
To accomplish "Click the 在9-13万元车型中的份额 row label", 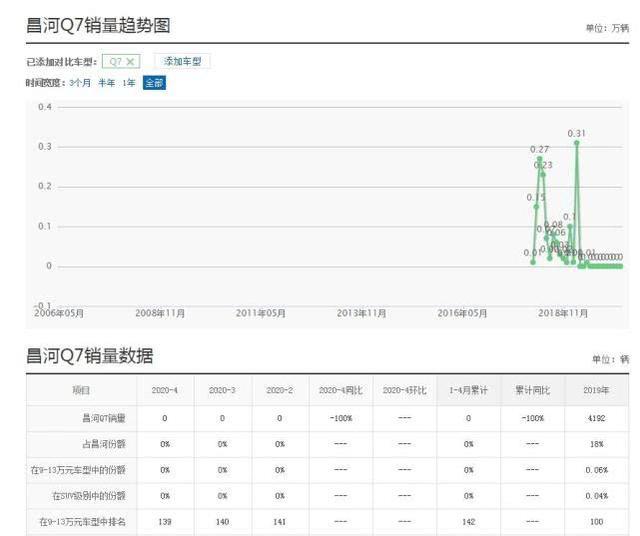I will pos(78,470).
